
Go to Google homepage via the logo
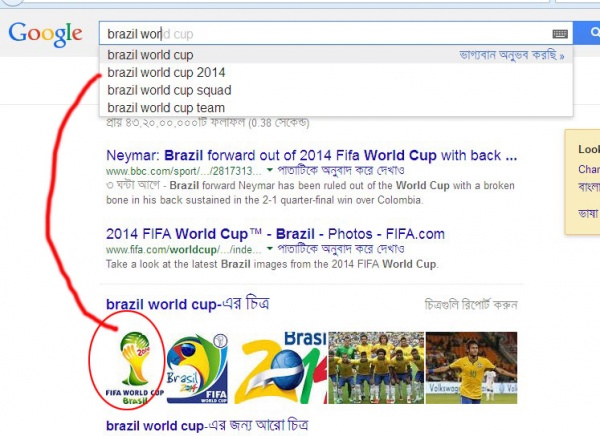click(45, 34)
